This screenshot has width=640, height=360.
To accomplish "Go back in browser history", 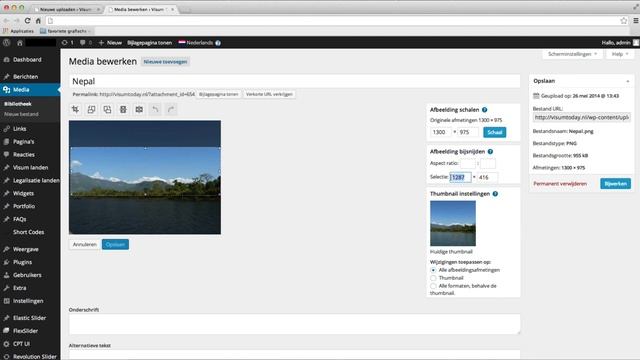I will click(6, 20).
